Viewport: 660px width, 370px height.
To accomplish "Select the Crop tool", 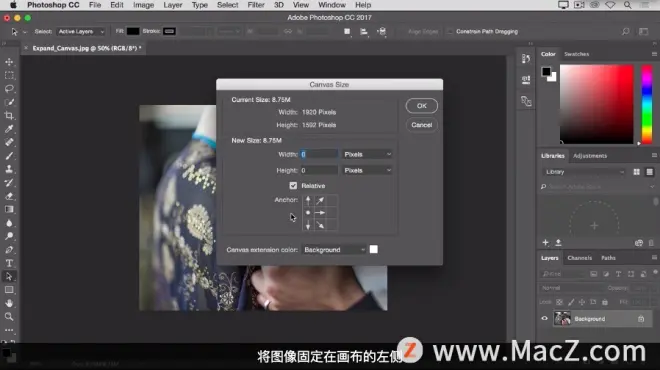I will pyautogui.click(x=9, y=115).
